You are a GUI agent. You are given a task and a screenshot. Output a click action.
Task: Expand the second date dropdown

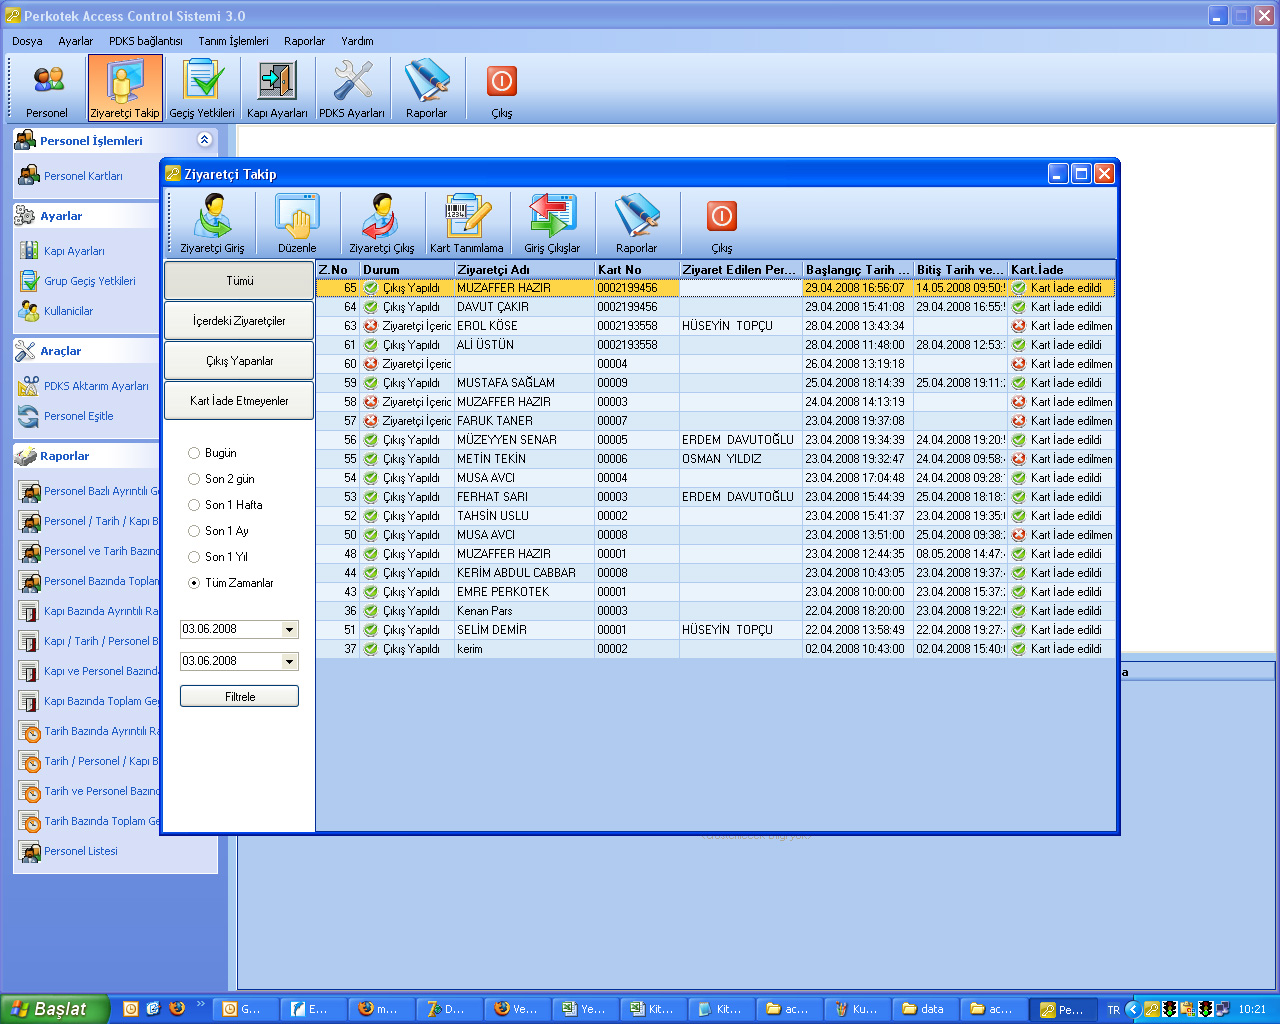289,662
